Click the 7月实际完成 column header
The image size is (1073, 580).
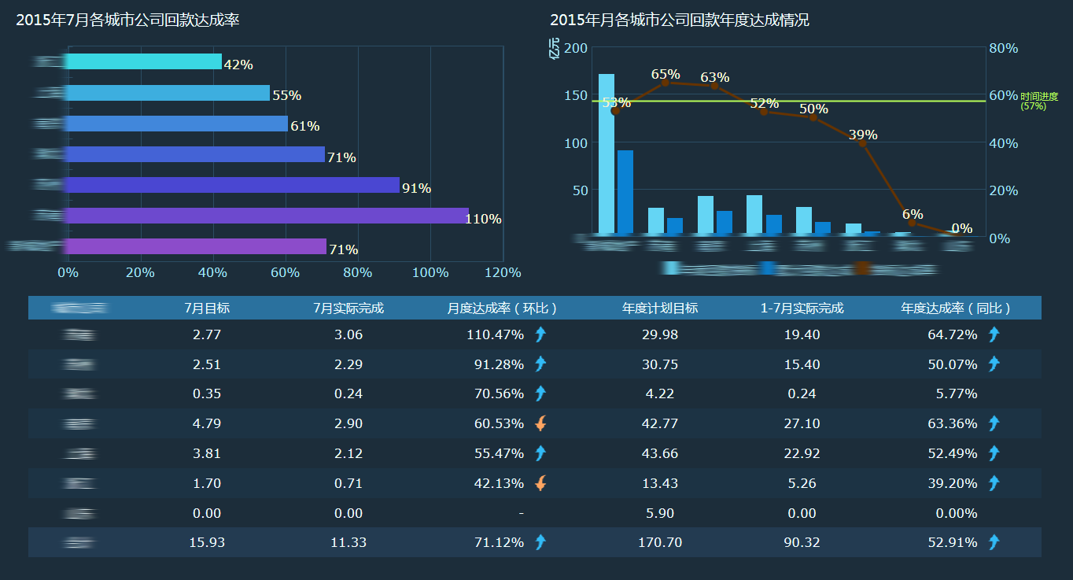pos(348,308)
